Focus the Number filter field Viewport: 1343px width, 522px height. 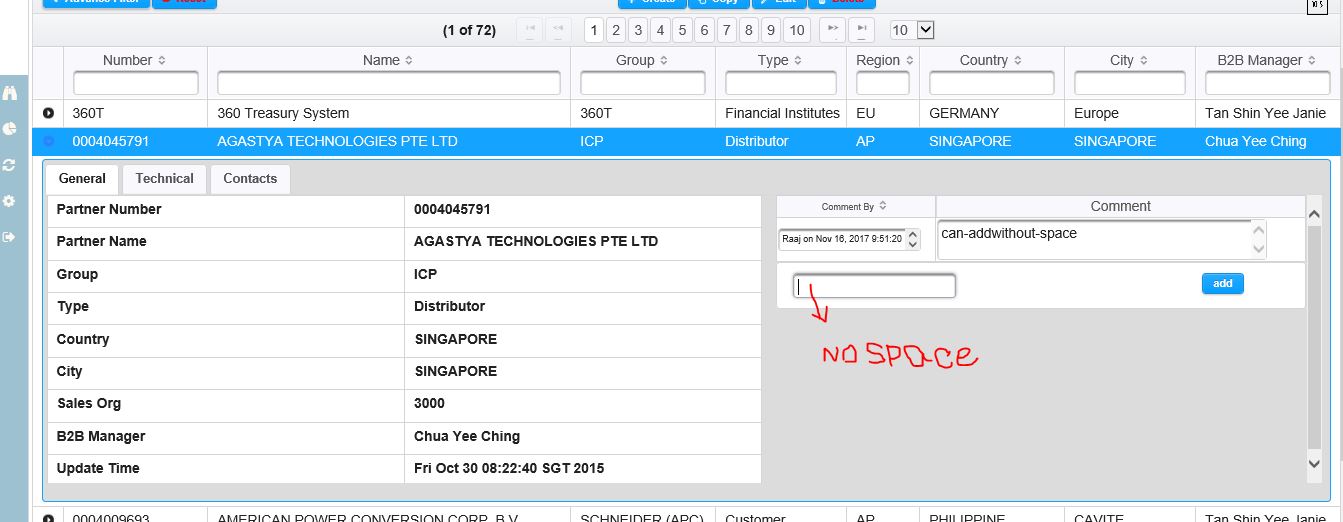pyautogui.click(x=136, y=82)
